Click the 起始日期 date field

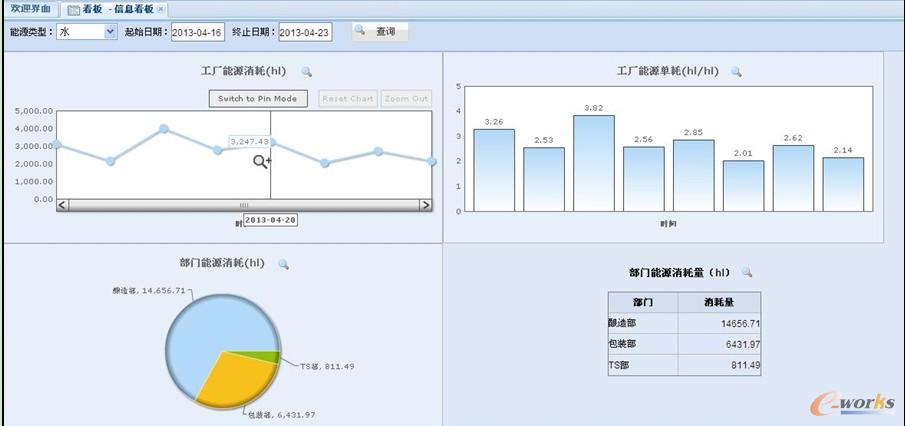pyautogui.click(x=197, y=33)
